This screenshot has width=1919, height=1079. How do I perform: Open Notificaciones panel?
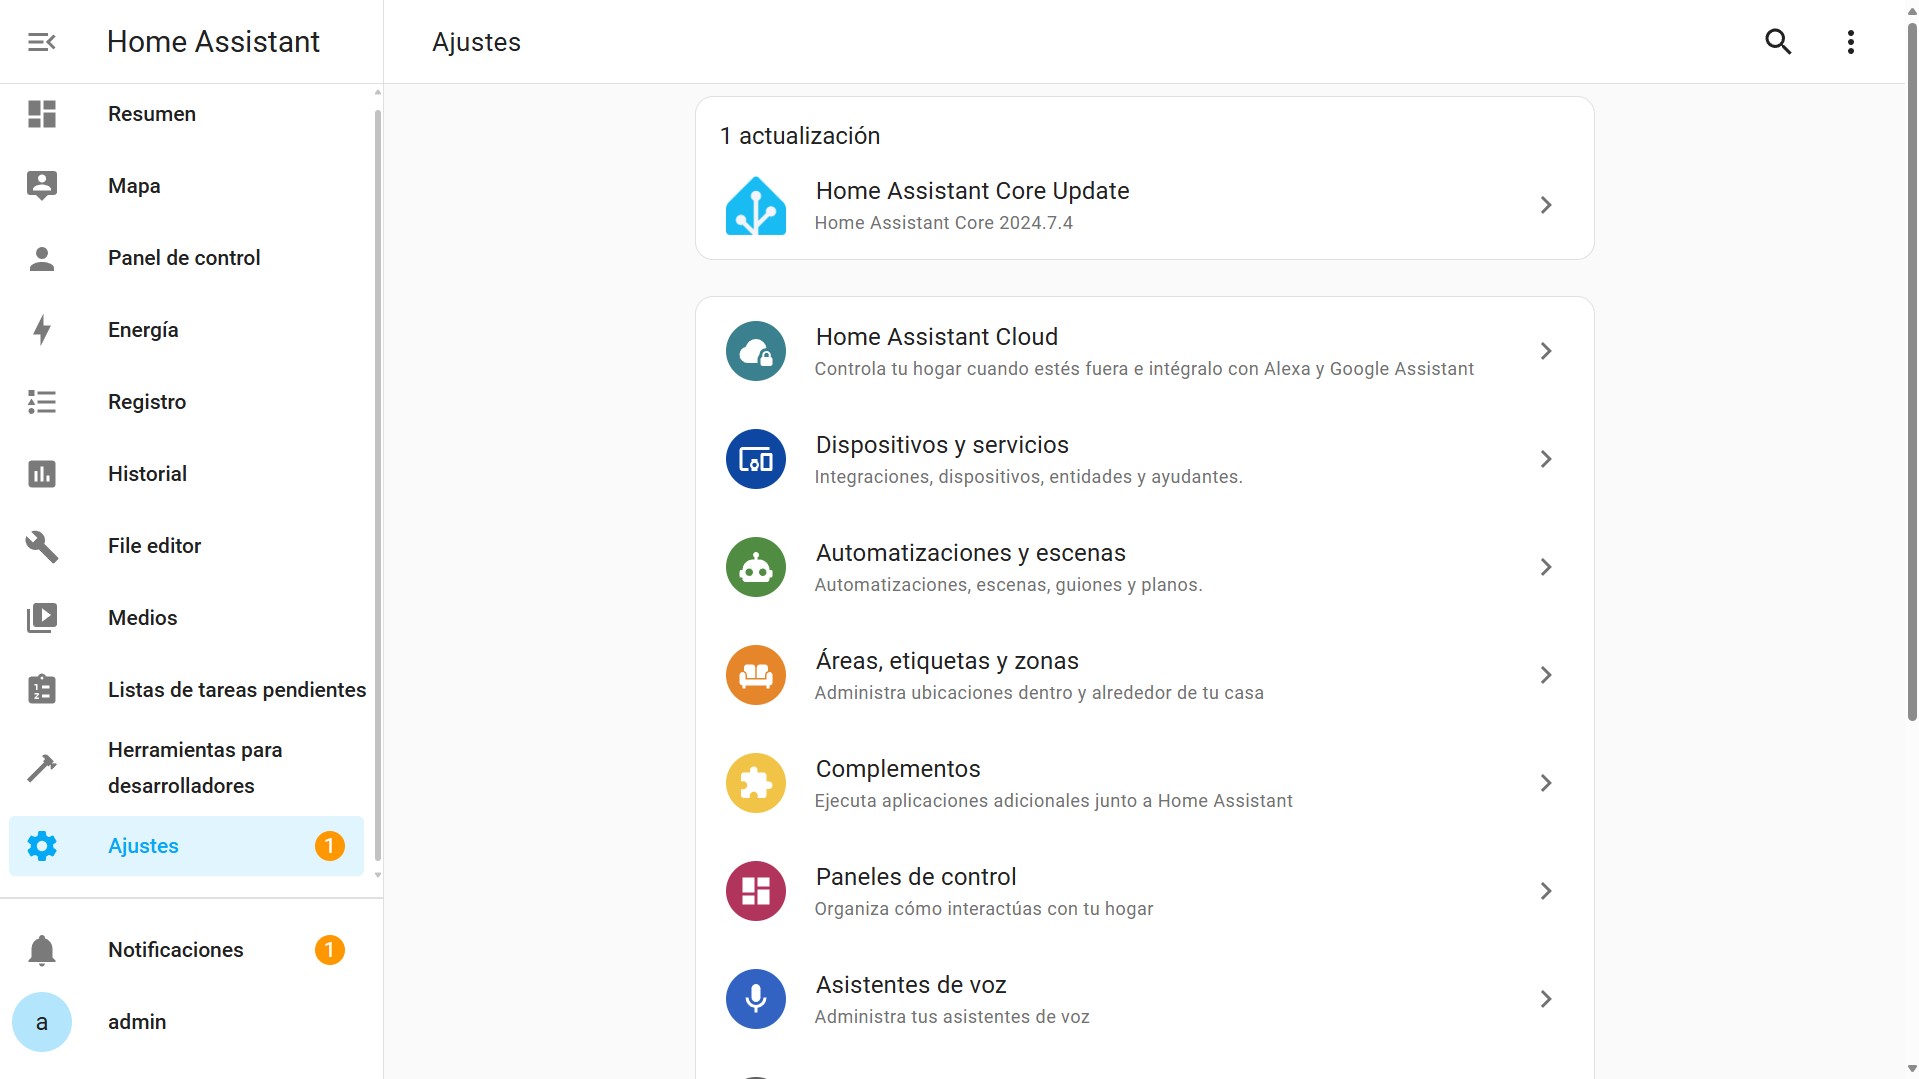point(176,950)
